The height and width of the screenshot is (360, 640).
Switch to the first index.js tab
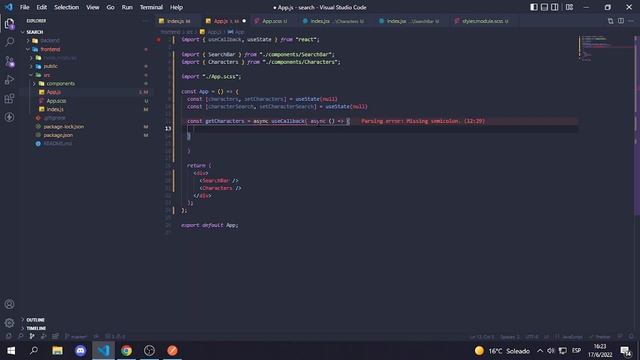[176, 21]
